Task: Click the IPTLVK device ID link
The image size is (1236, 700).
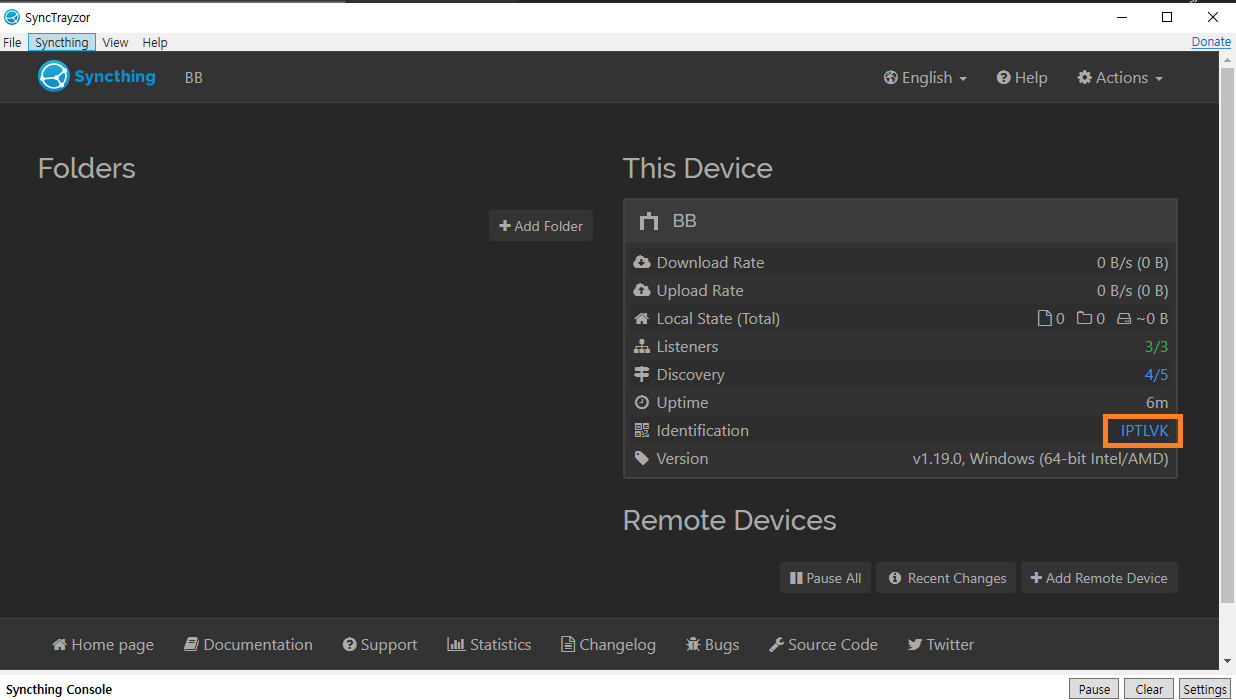Action: (1144, 431)
